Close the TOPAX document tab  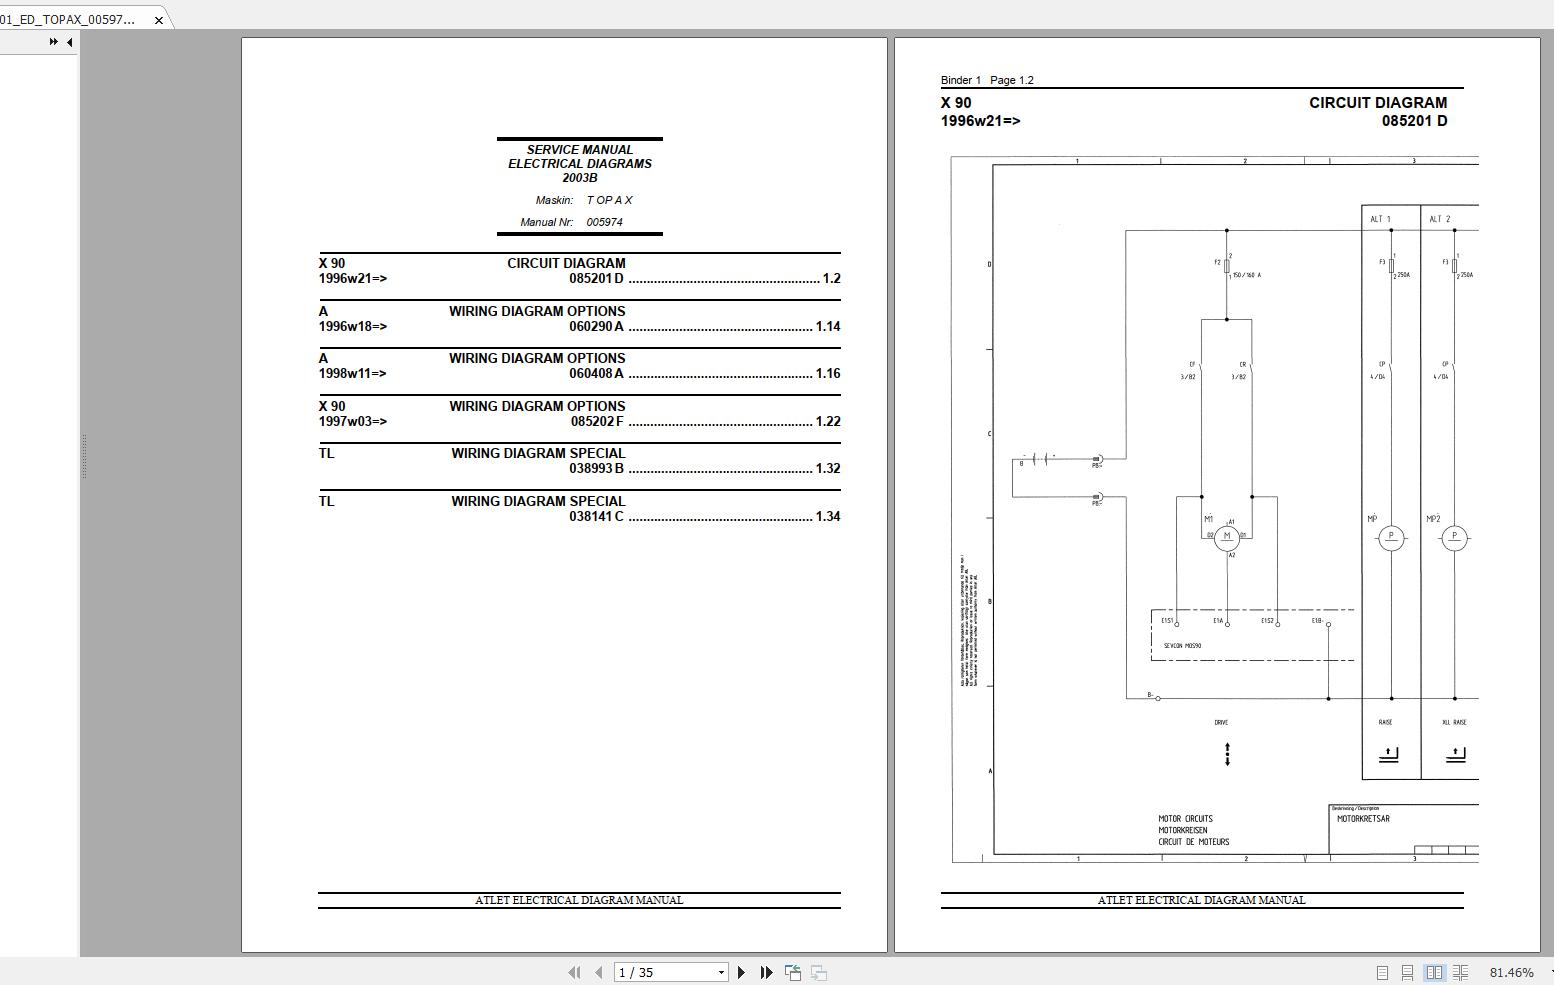158,20
